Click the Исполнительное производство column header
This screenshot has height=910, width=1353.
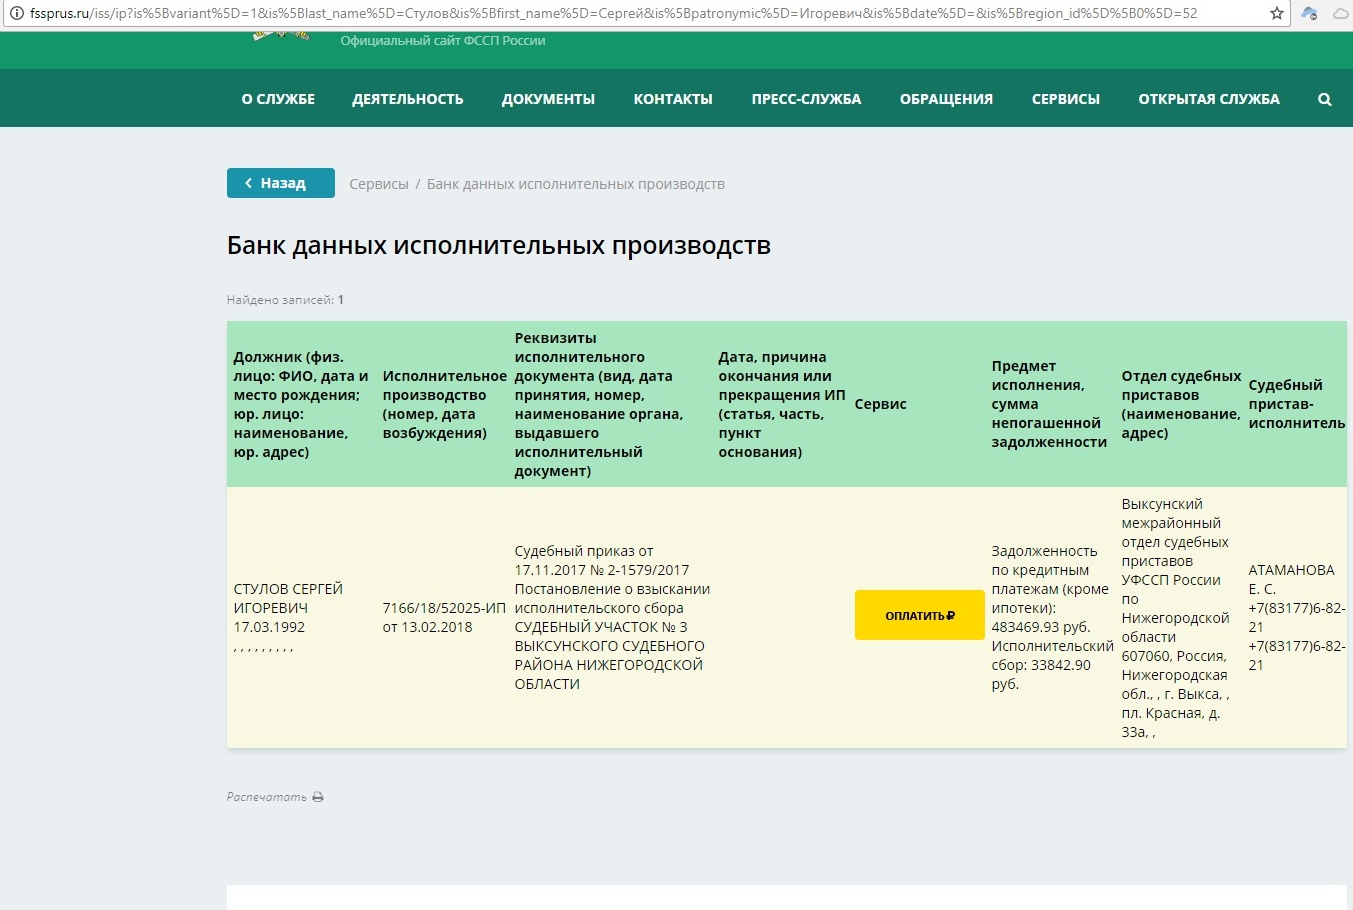click(445, 404)
